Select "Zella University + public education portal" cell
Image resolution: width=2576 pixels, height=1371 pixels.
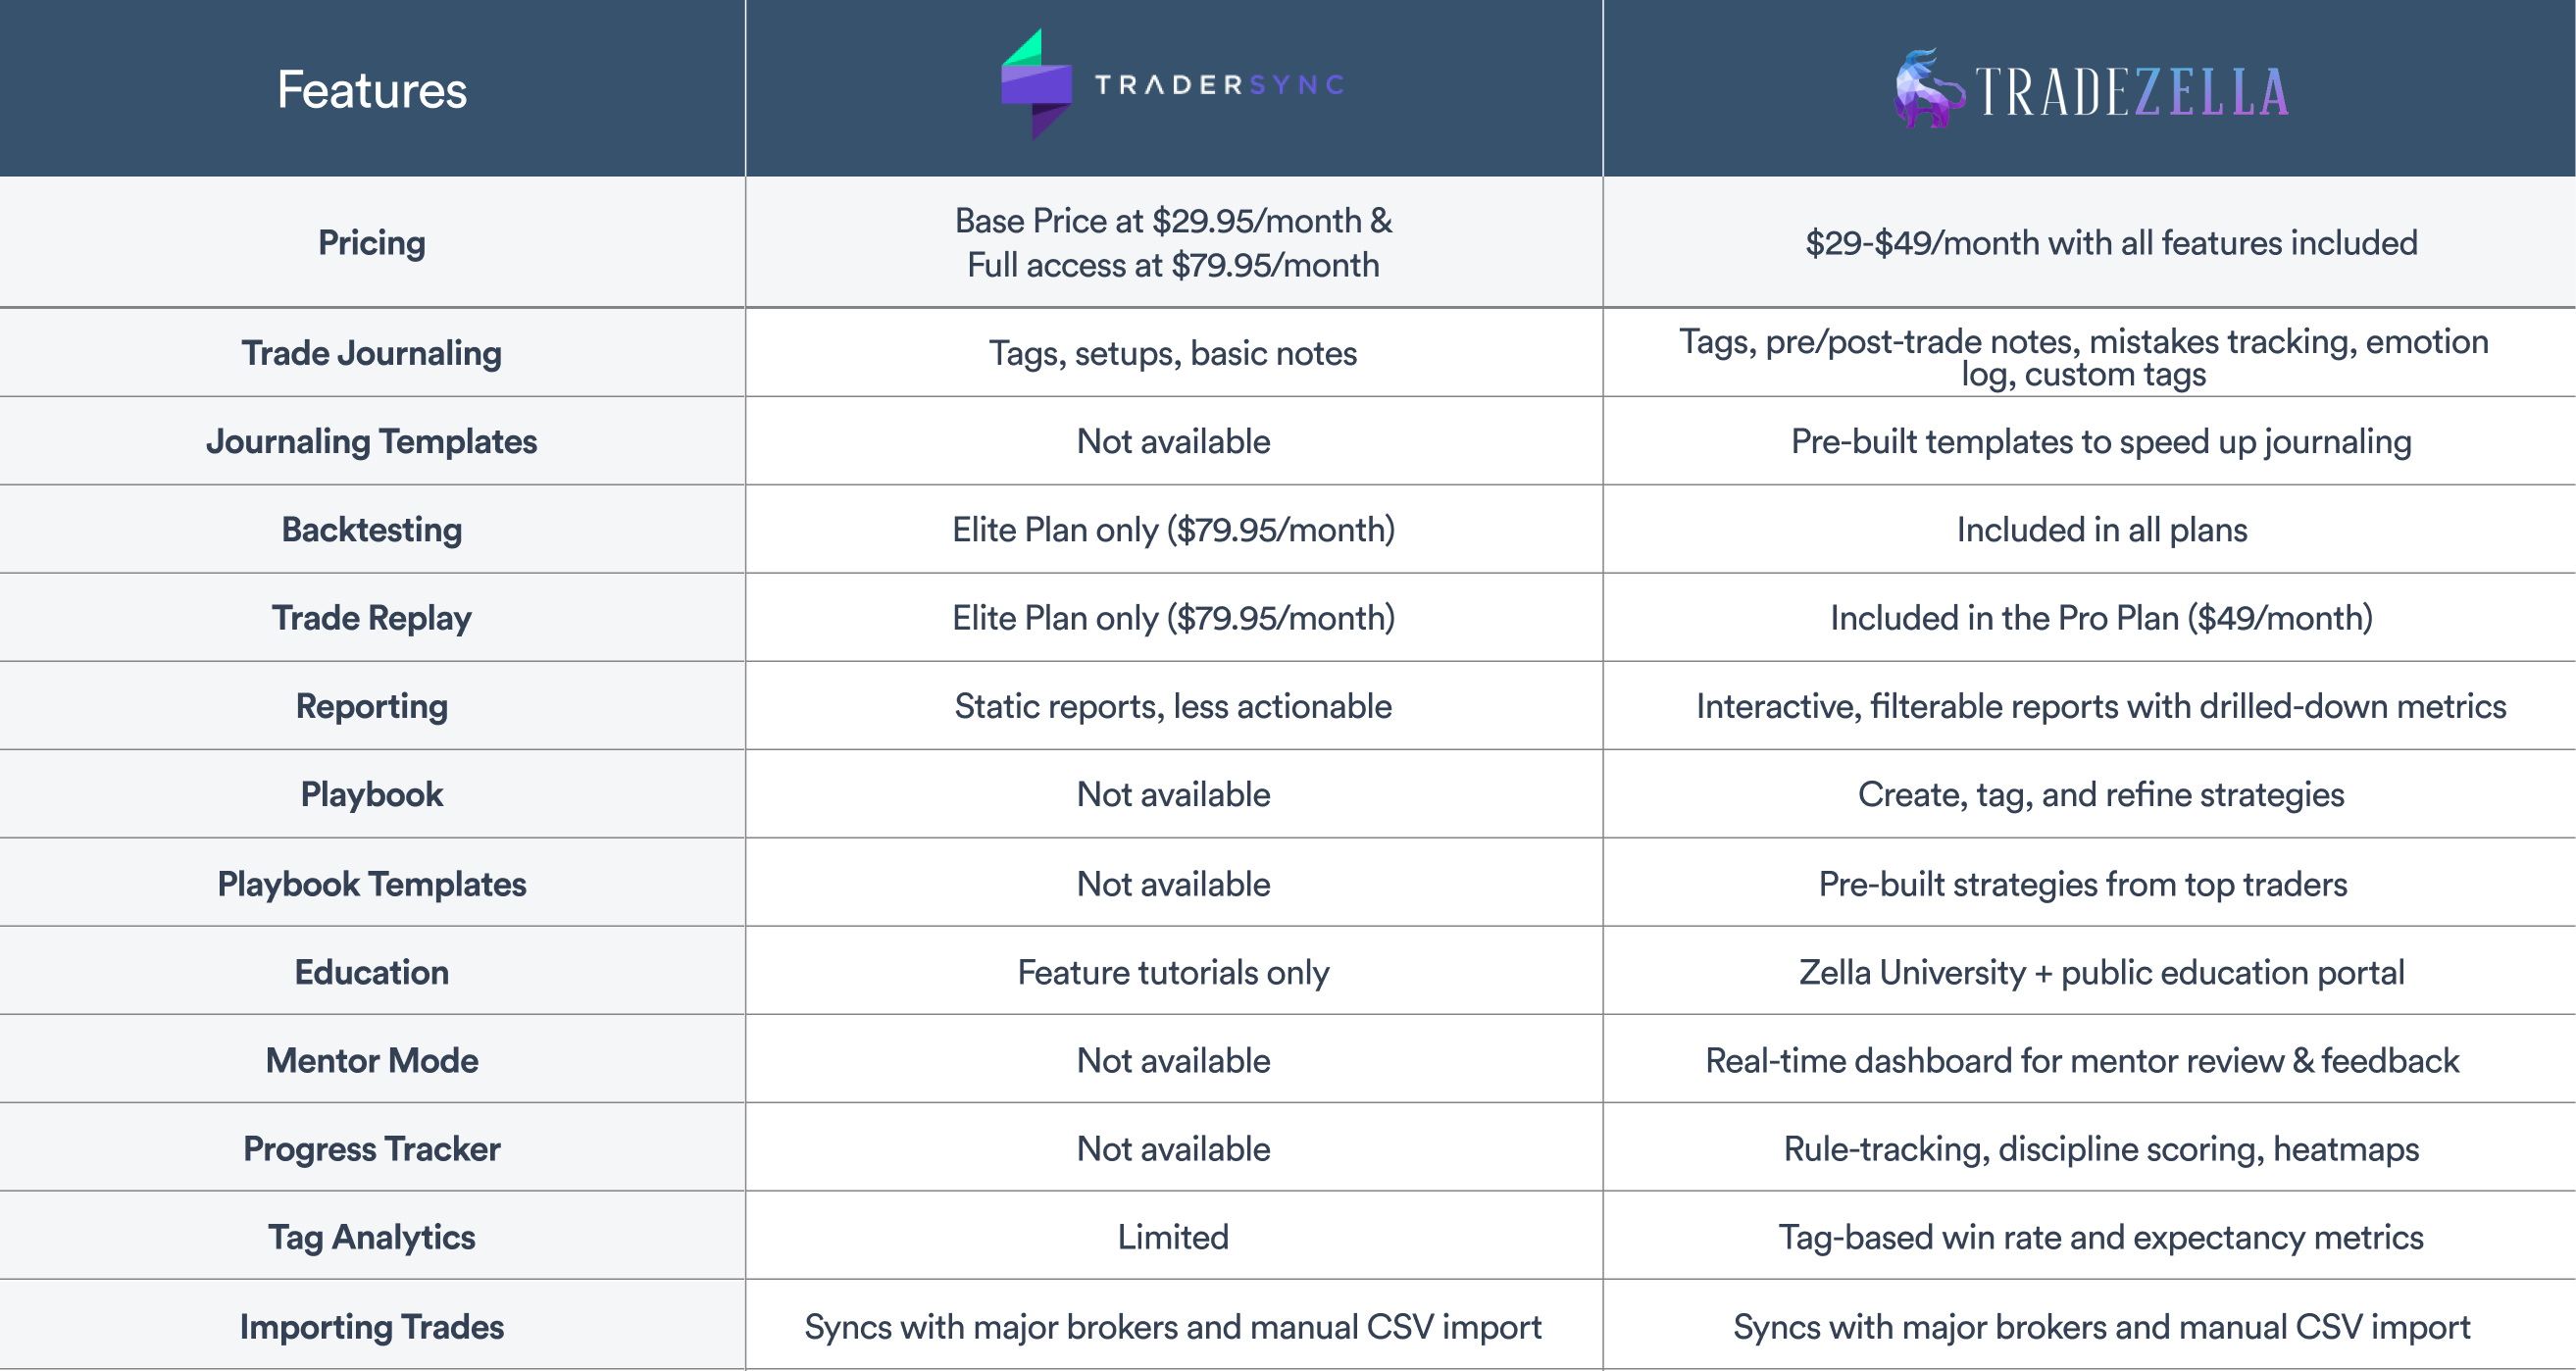pyautogui.click(x=2101, y=972)
